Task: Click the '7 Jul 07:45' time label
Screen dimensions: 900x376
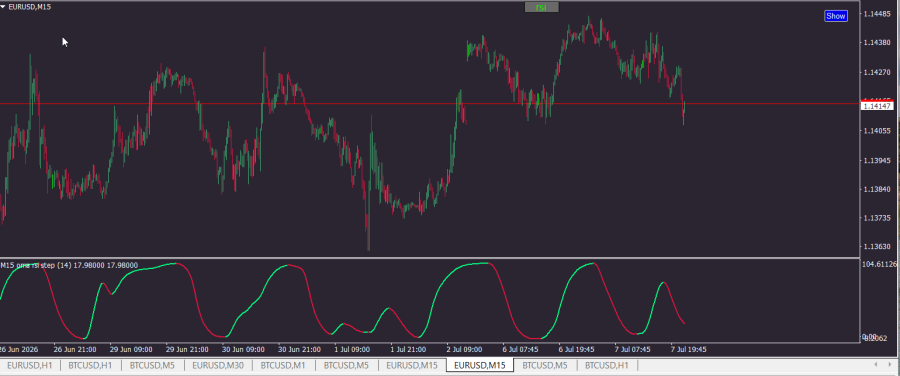Action: [633, 349]
